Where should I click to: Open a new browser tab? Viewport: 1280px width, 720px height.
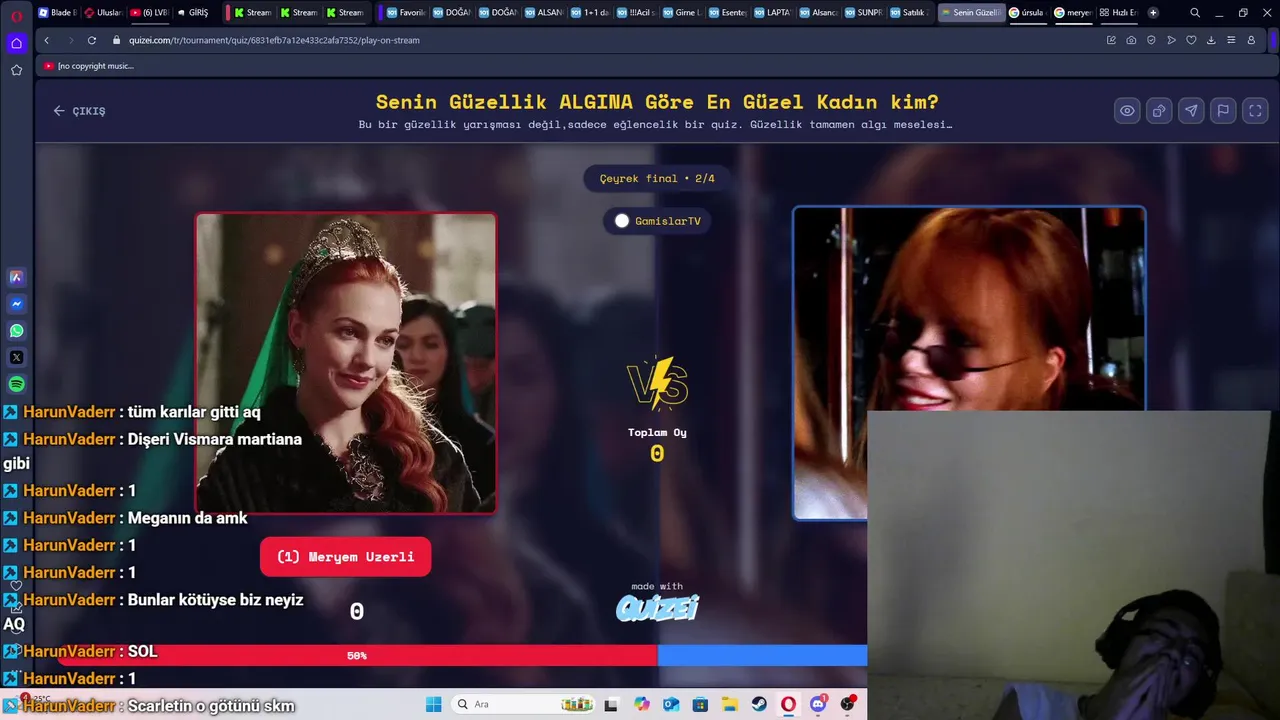(1153, 13)
